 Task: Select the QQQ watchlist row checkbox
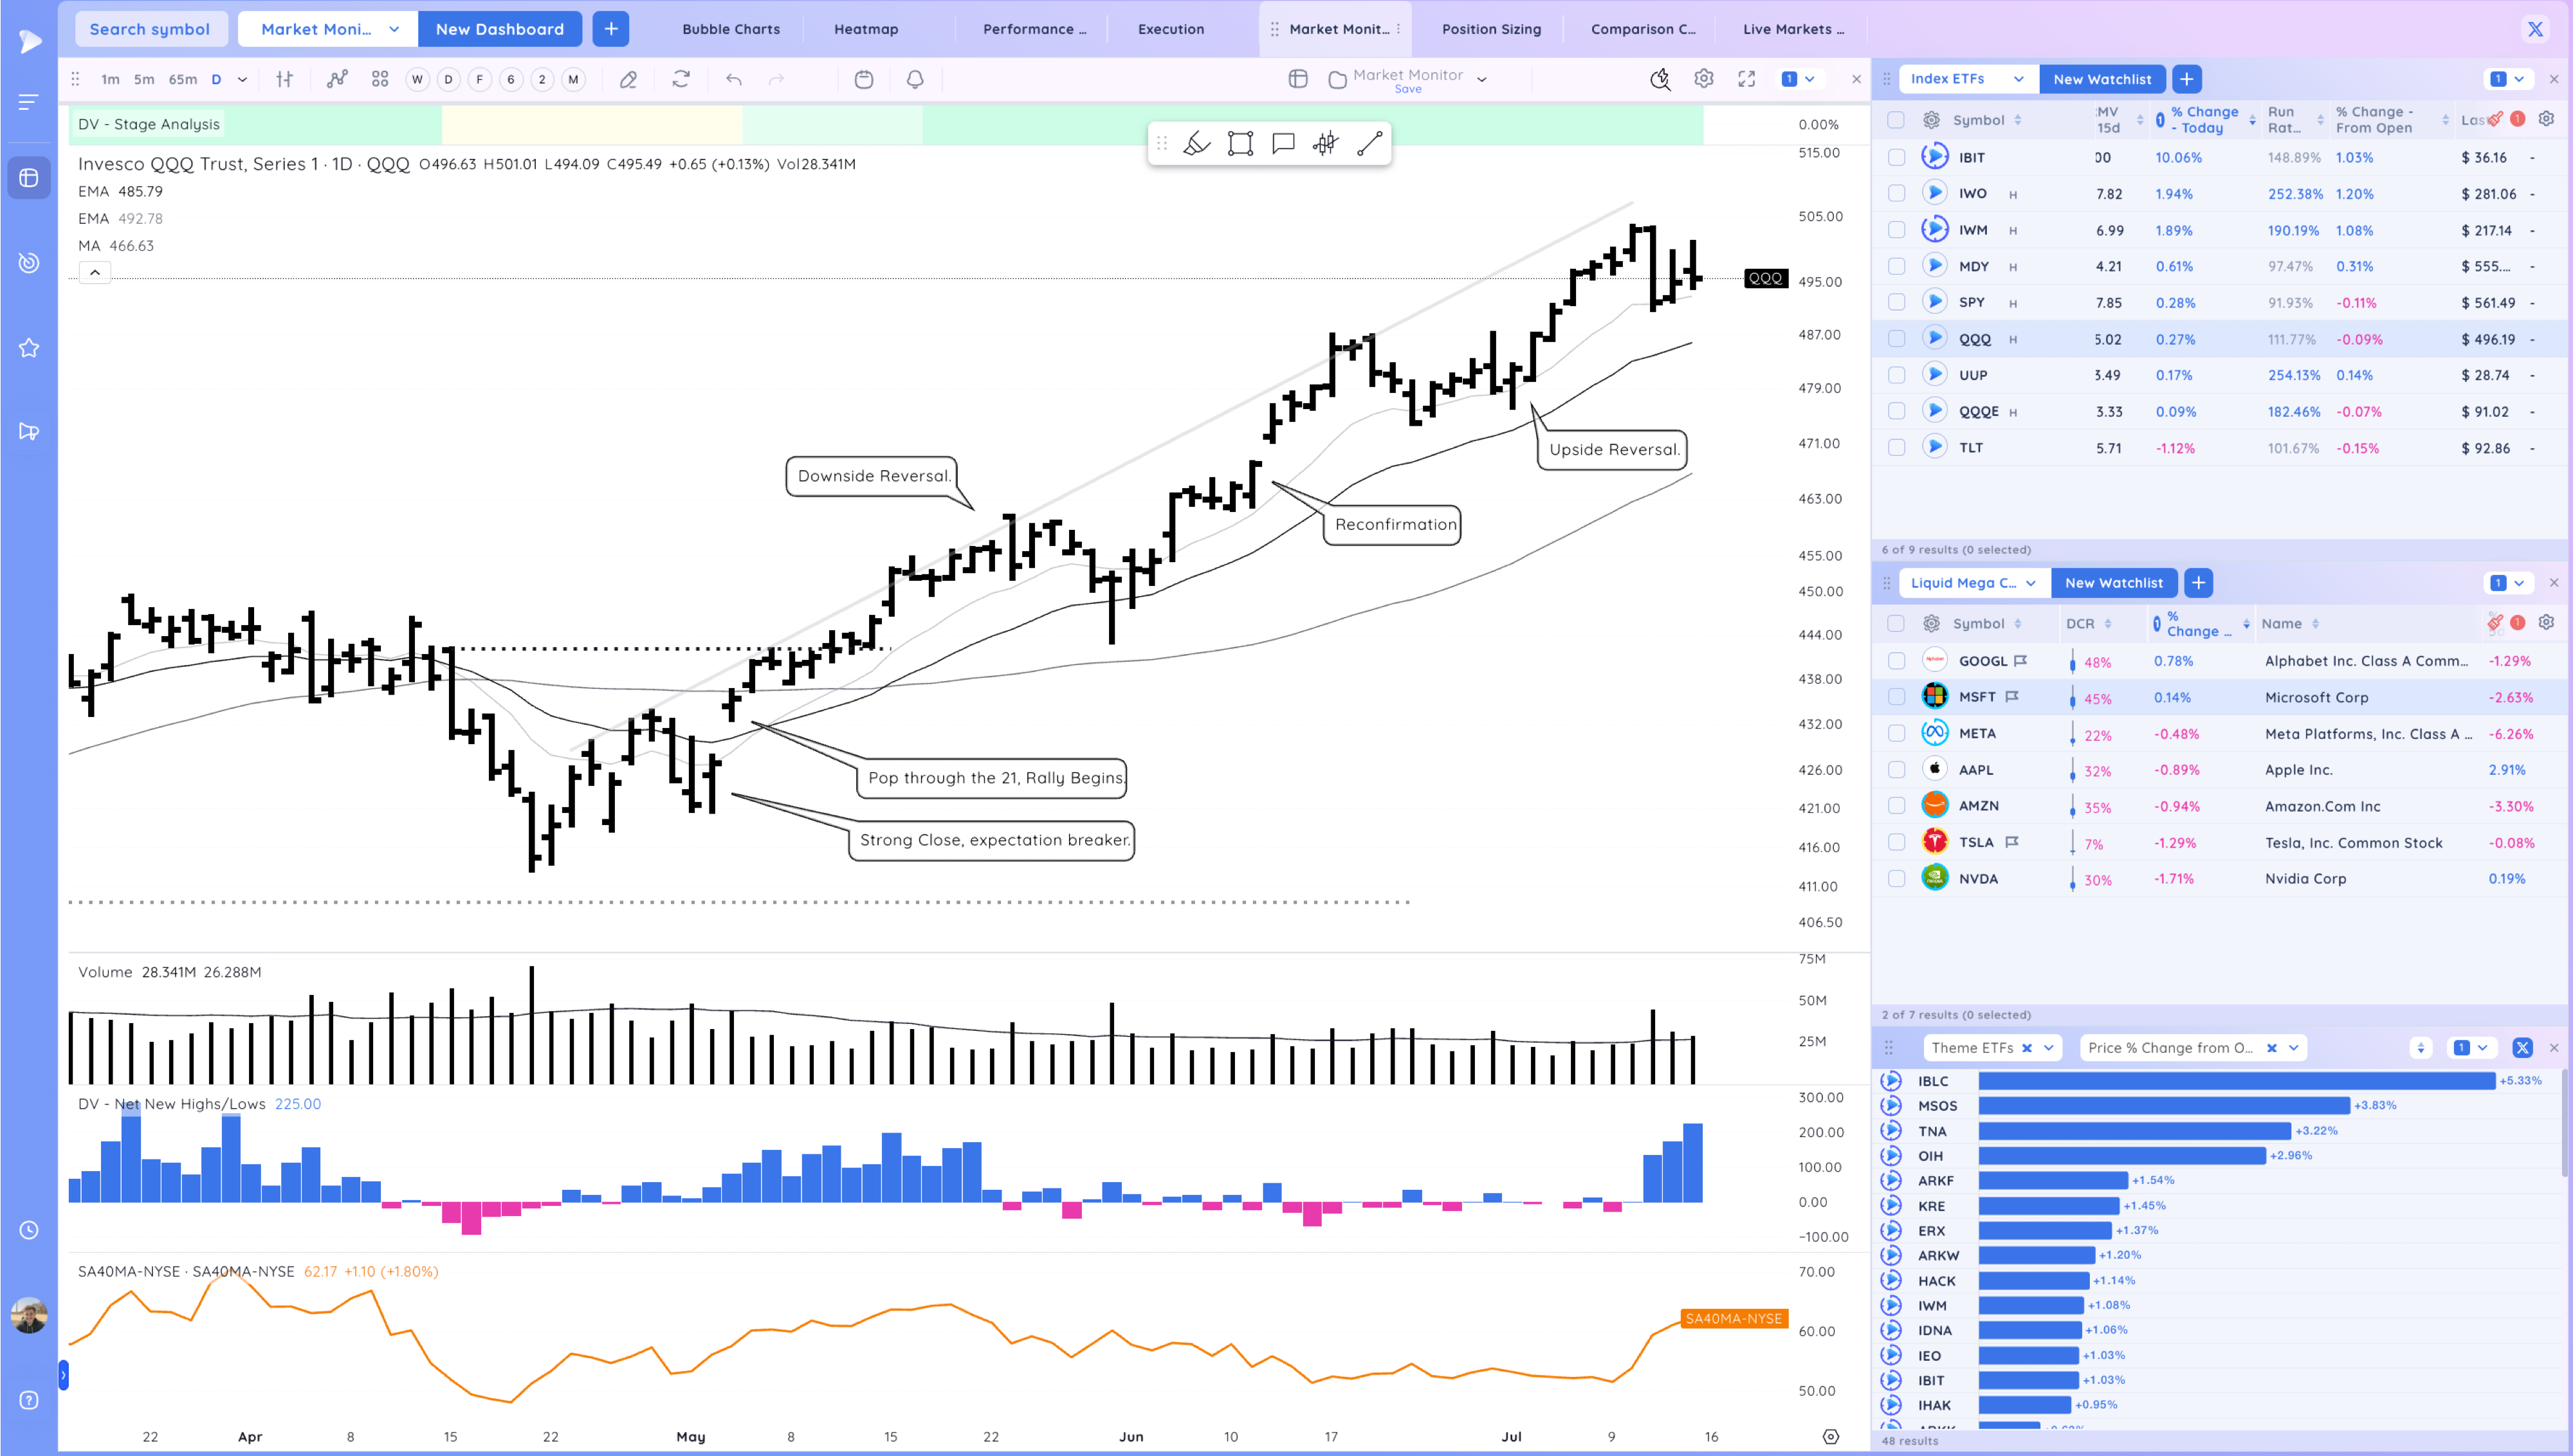(1896, 339)
